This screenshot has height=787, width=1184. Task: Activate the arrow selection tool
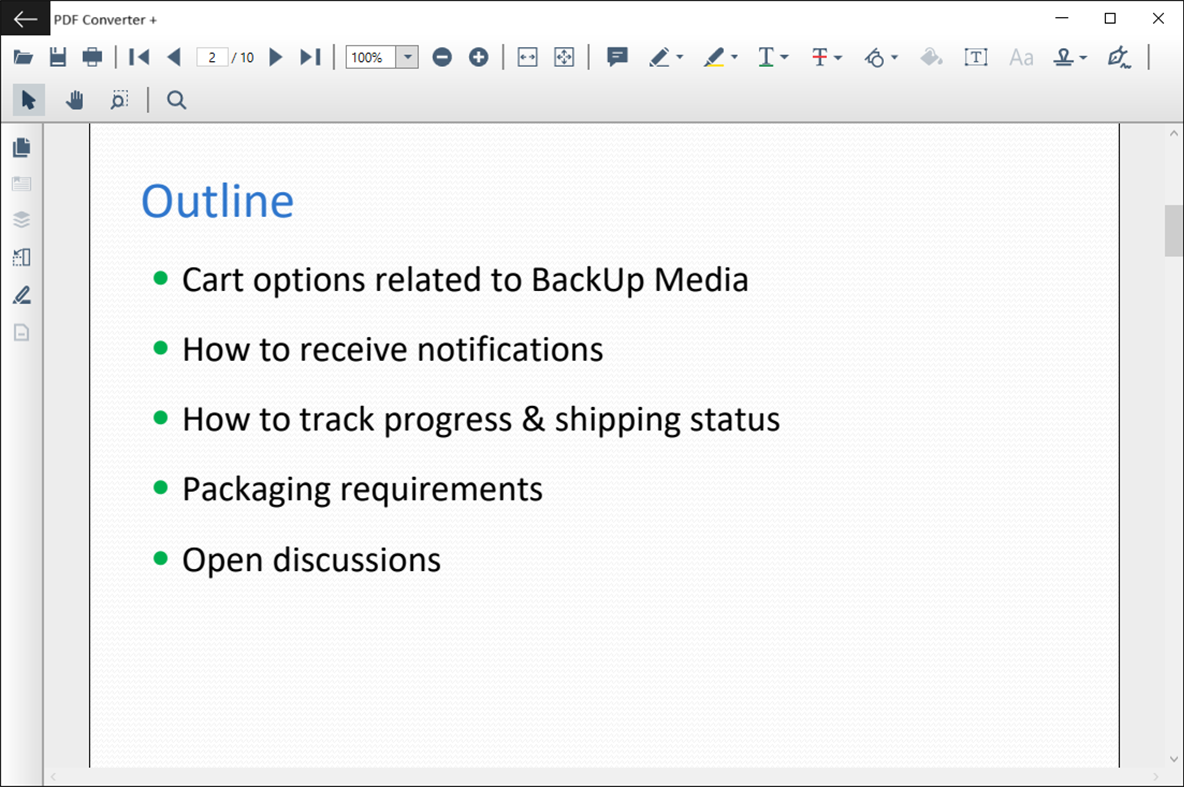tap(29, 100)
